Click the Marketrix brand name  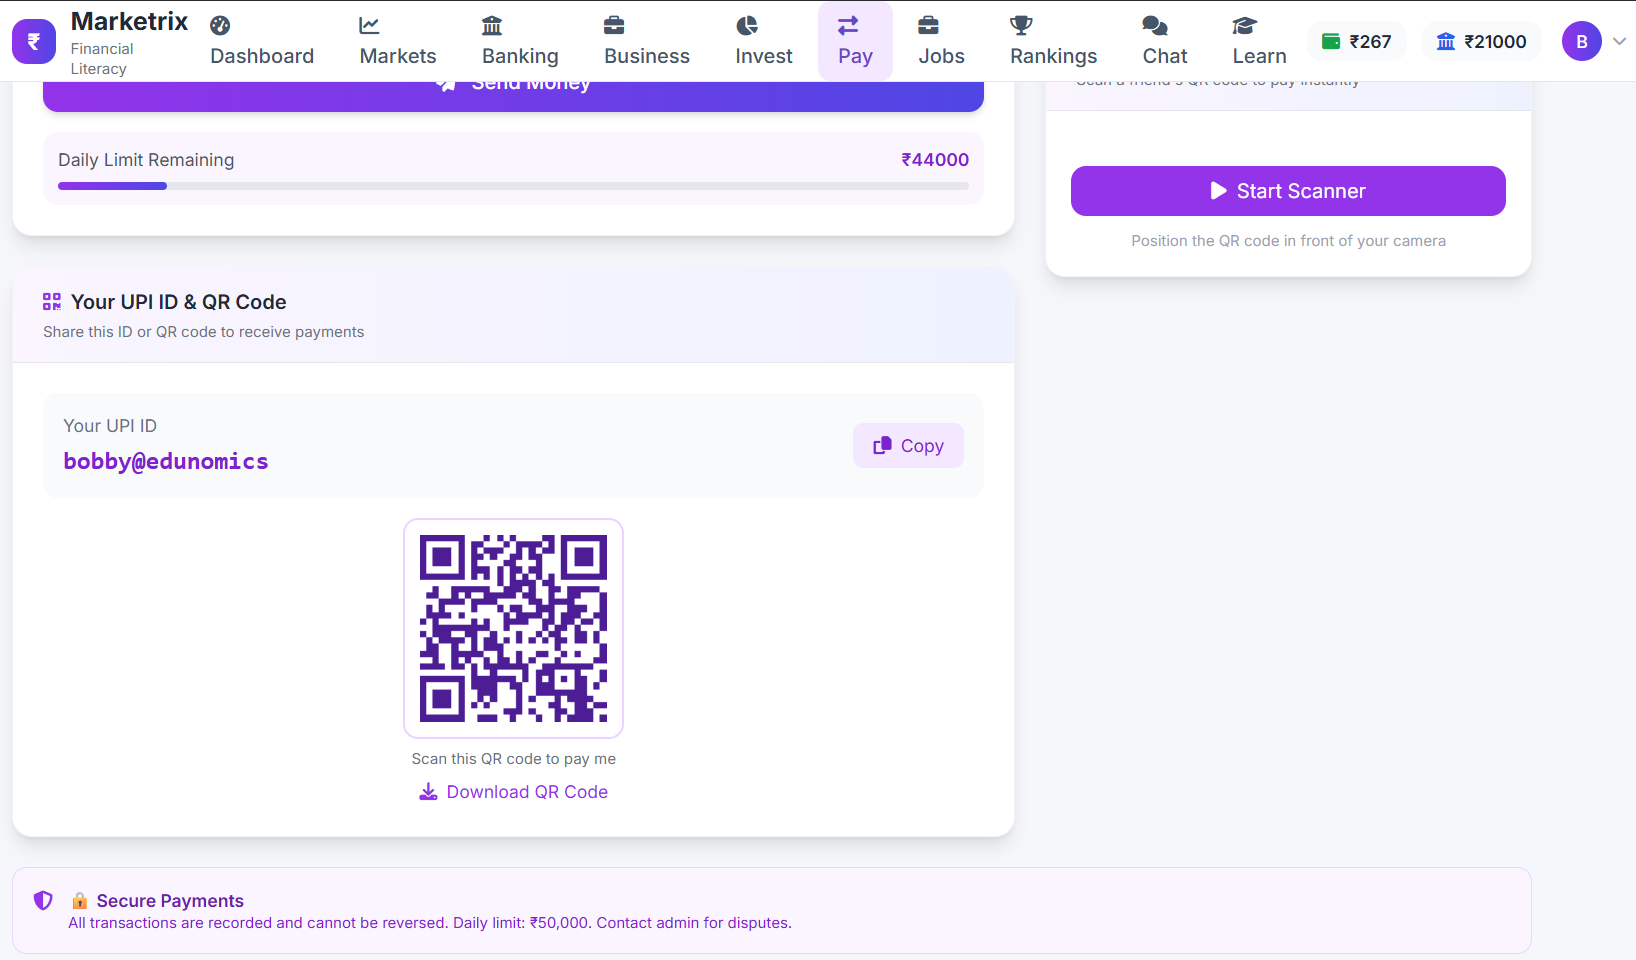tap(129, 21)
